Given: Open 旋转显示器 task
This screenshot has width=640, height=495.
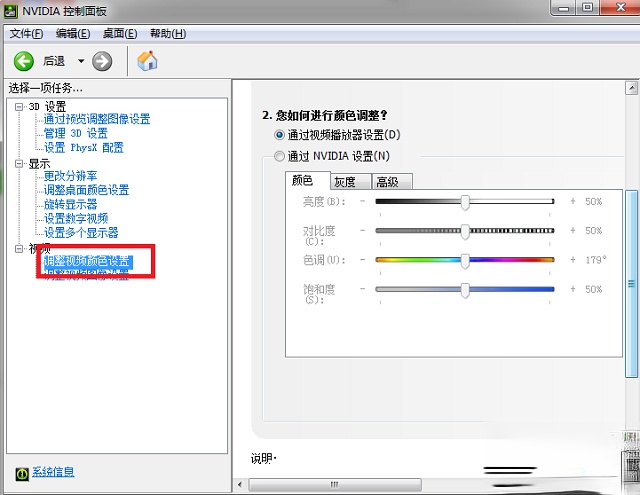Looking at the screenshot, I should point(70,204).
